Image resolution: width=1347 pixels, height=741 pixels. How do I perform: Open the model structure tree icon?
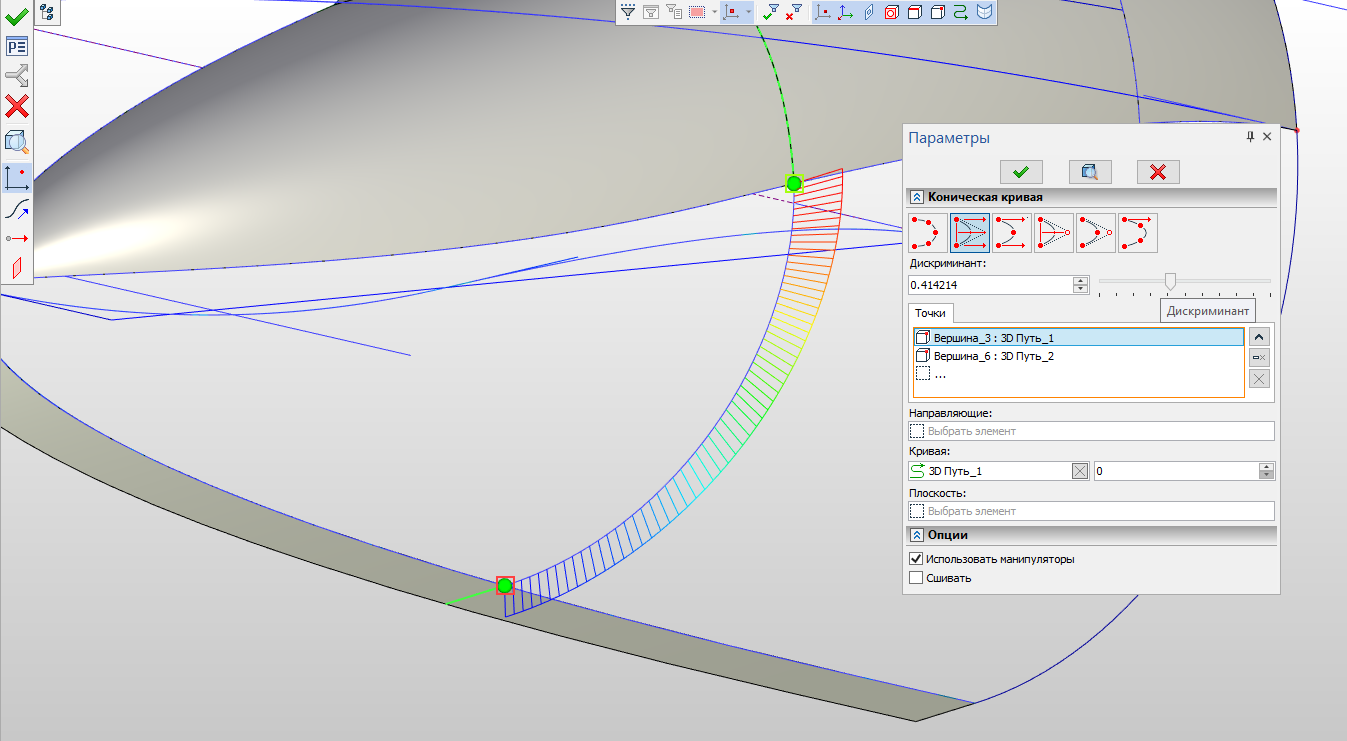48,12
